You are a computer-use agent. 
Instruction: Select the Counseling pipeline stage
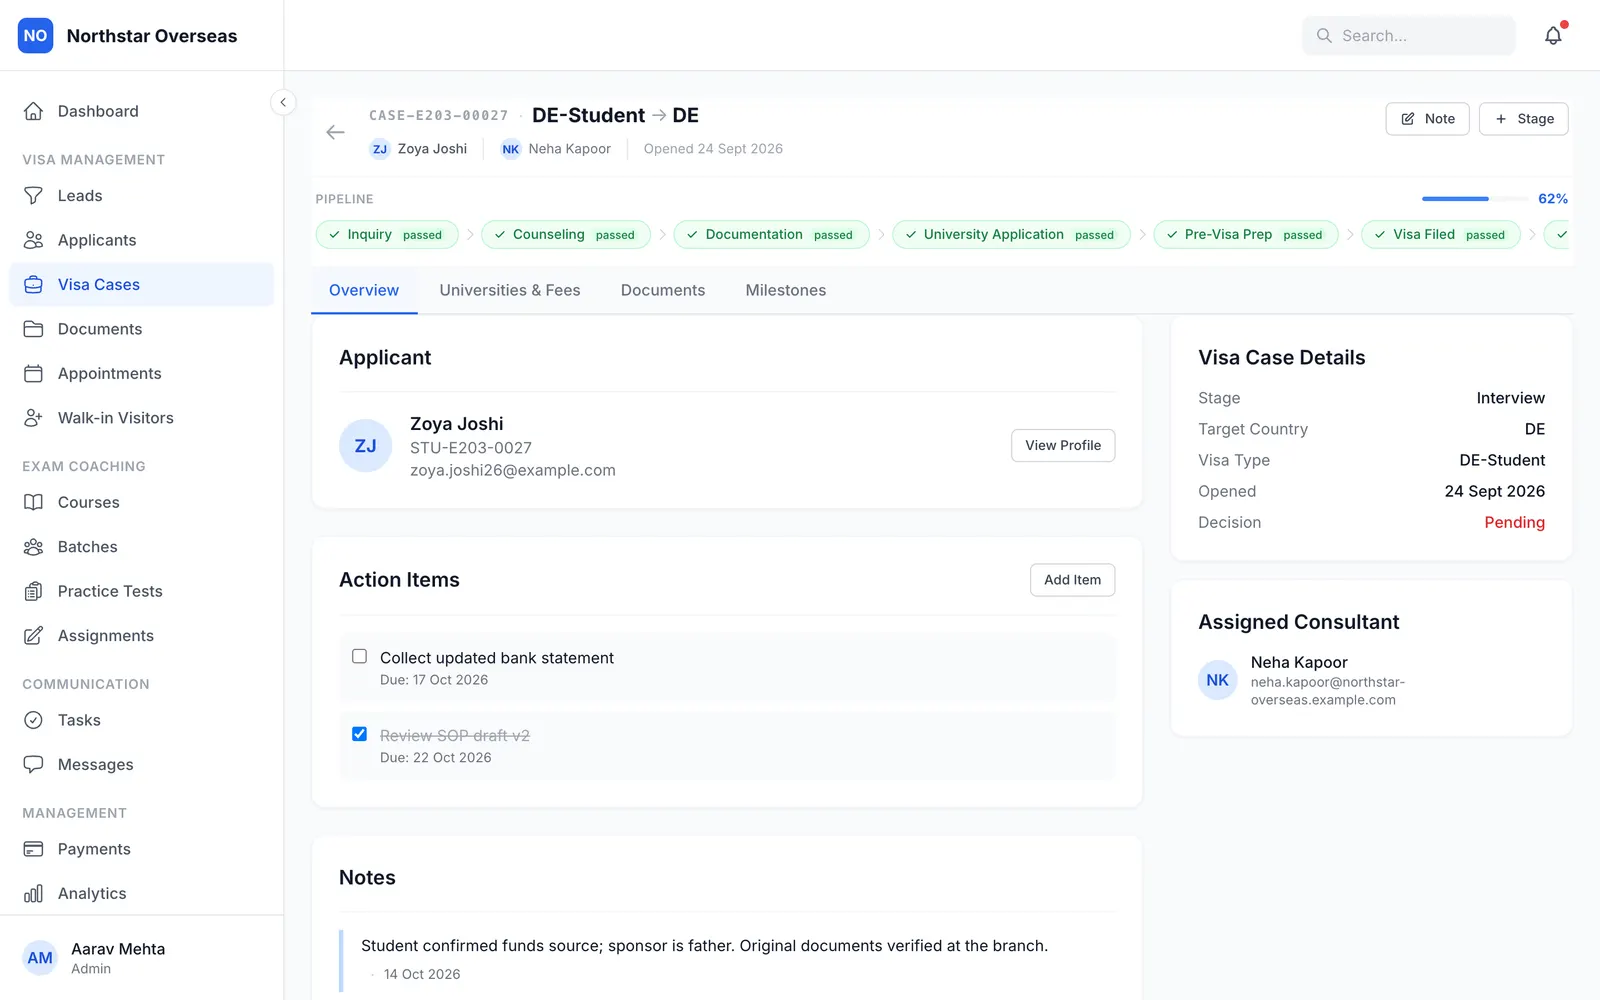tap(565, 235)
